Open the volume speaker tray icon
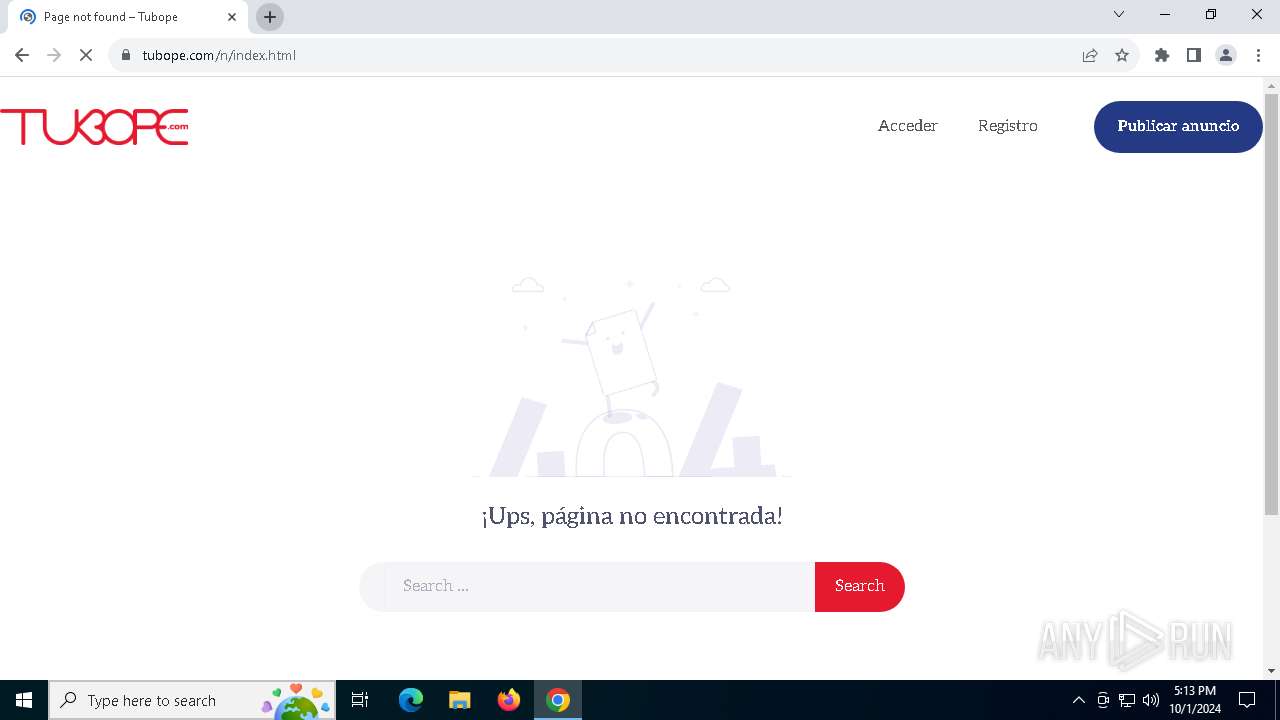This screenshot has width=1280, height=720. click(x=1151, y=700)
